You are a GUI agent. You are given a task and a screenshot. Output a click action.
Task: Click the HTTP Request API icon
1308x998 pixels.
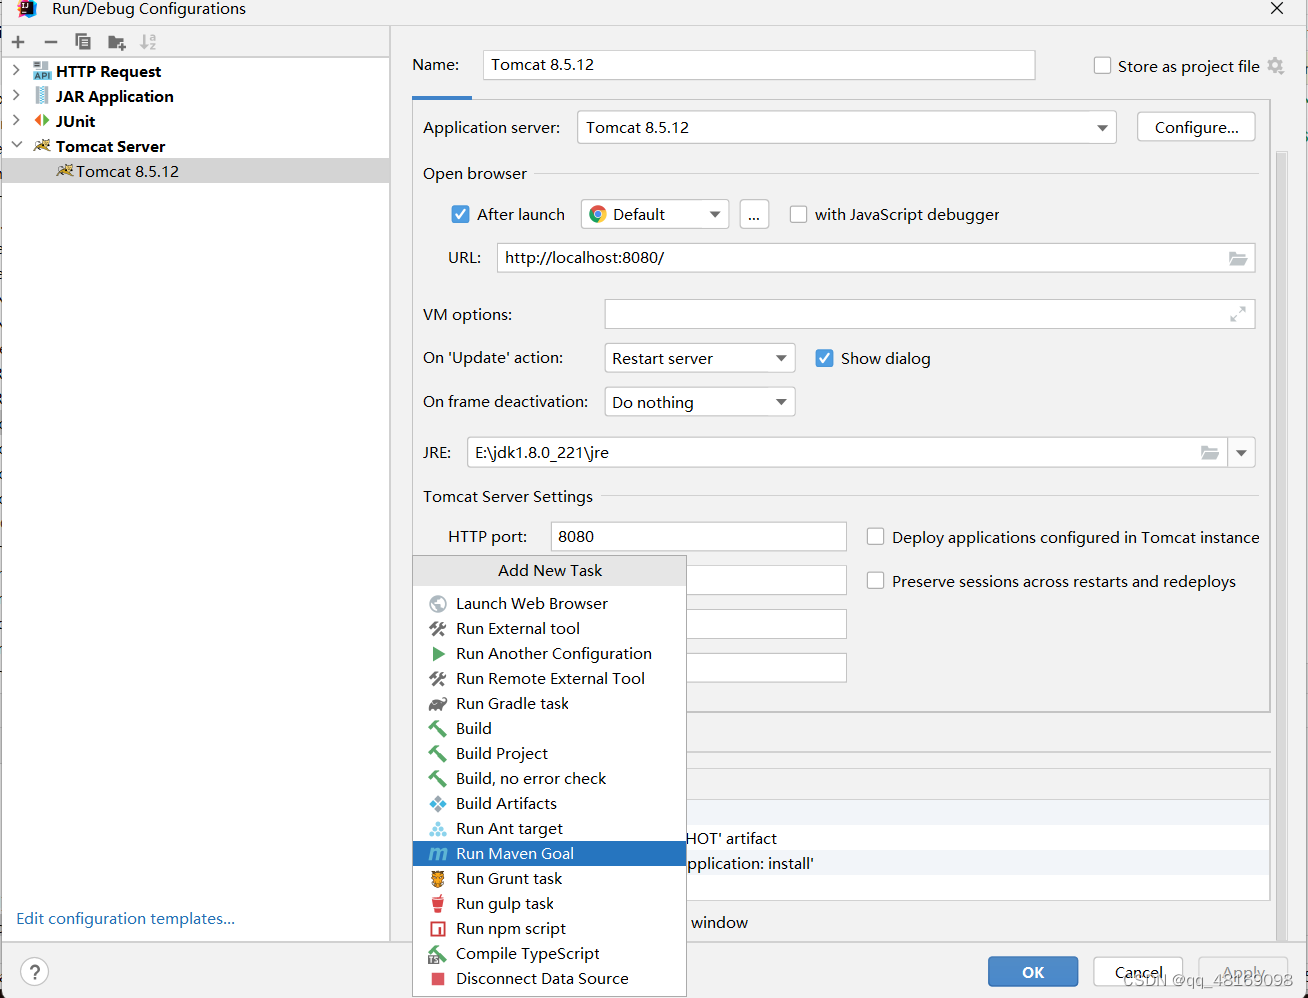click(42, 71)
